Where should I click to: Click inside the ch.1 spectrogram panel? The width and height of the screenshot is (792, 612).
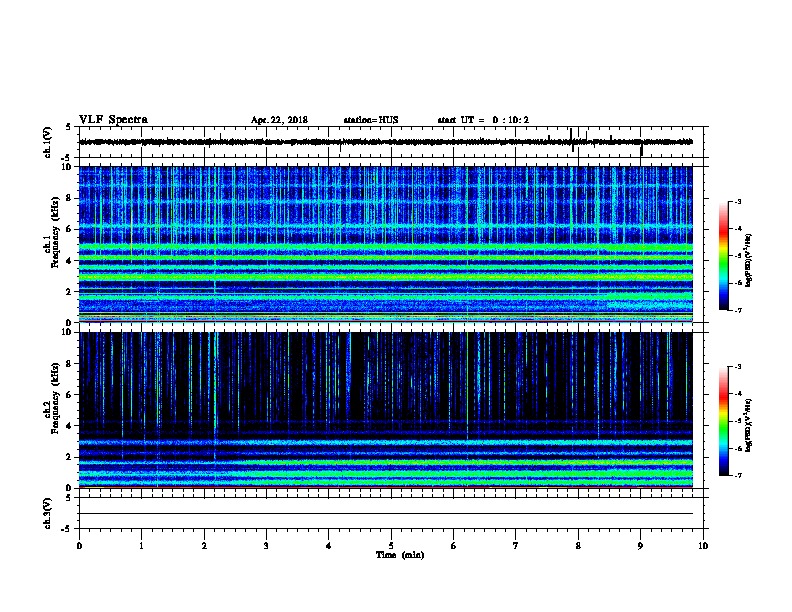(x=385, y=244)
